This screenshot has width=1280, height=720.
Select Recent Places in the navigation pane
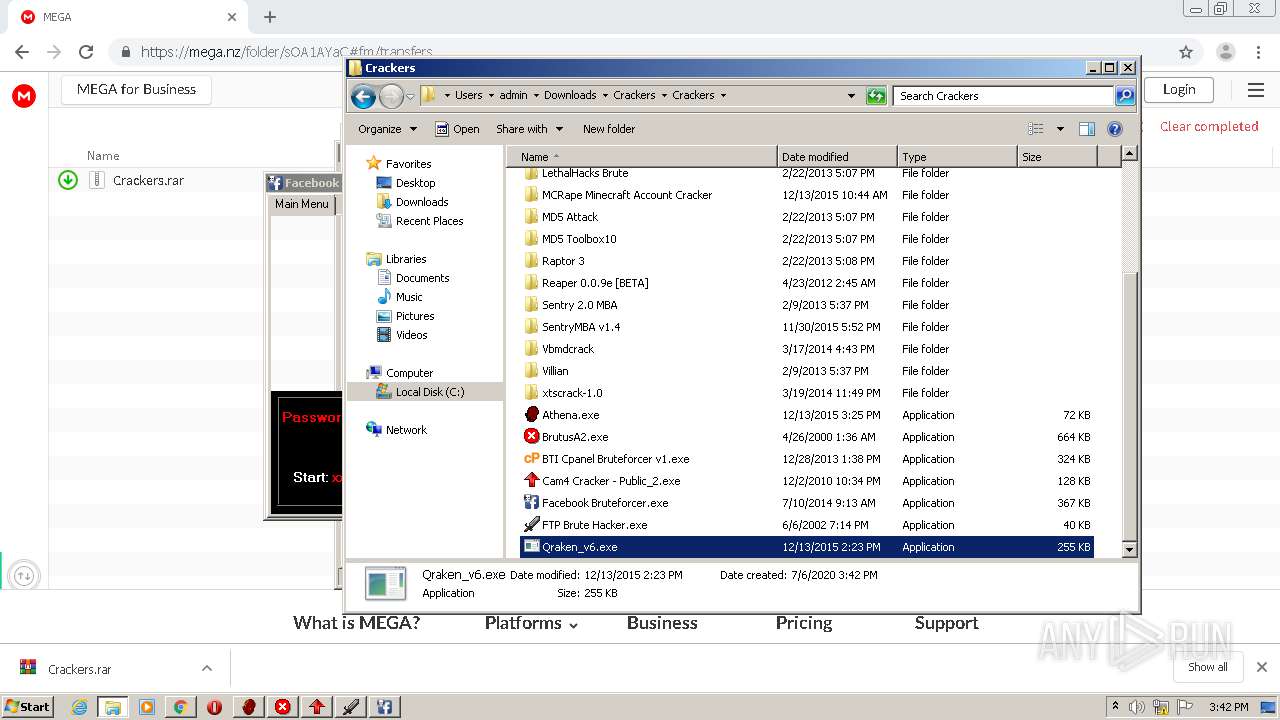(429, 221)
